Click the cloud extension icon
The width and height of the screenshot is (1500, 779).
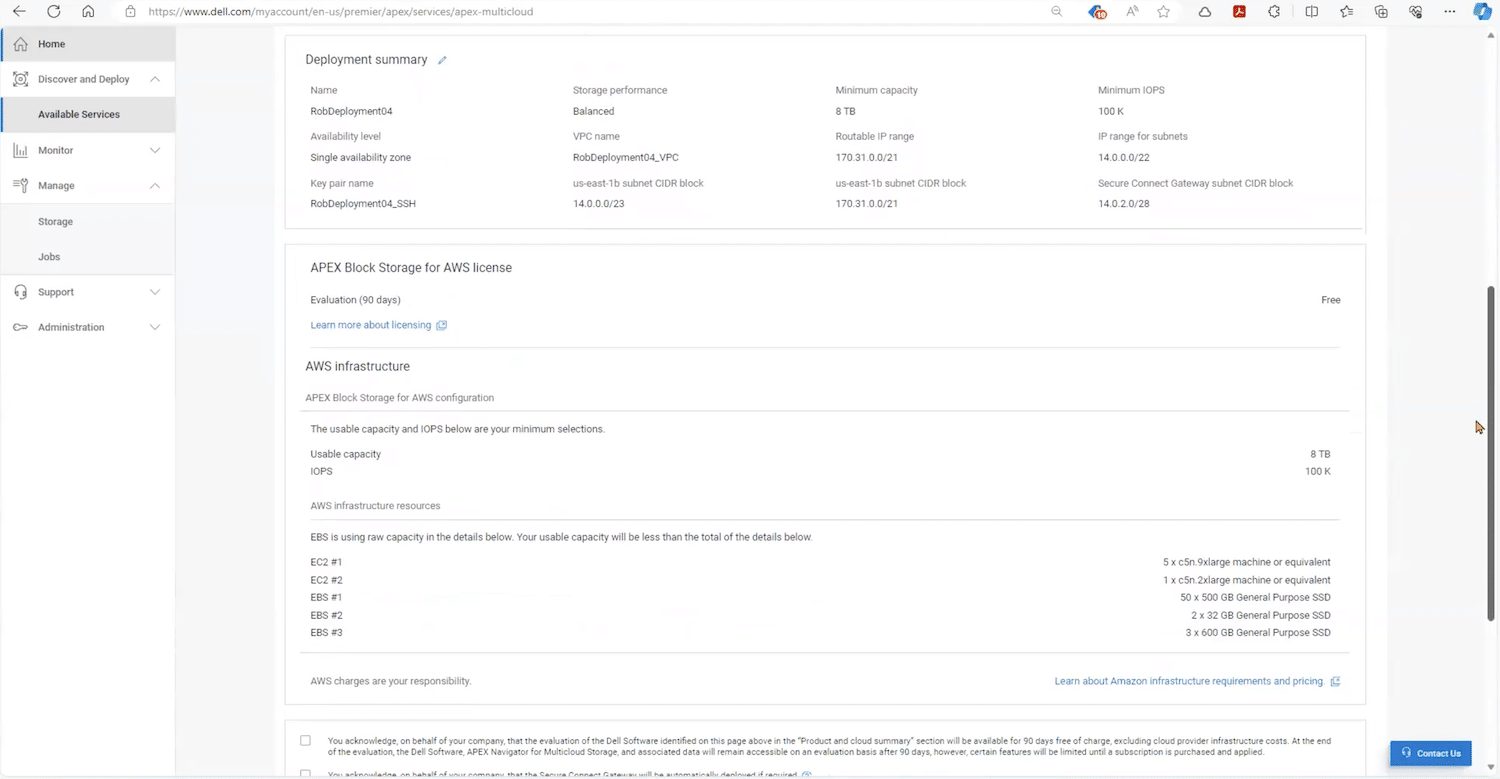coord(1205,12)
